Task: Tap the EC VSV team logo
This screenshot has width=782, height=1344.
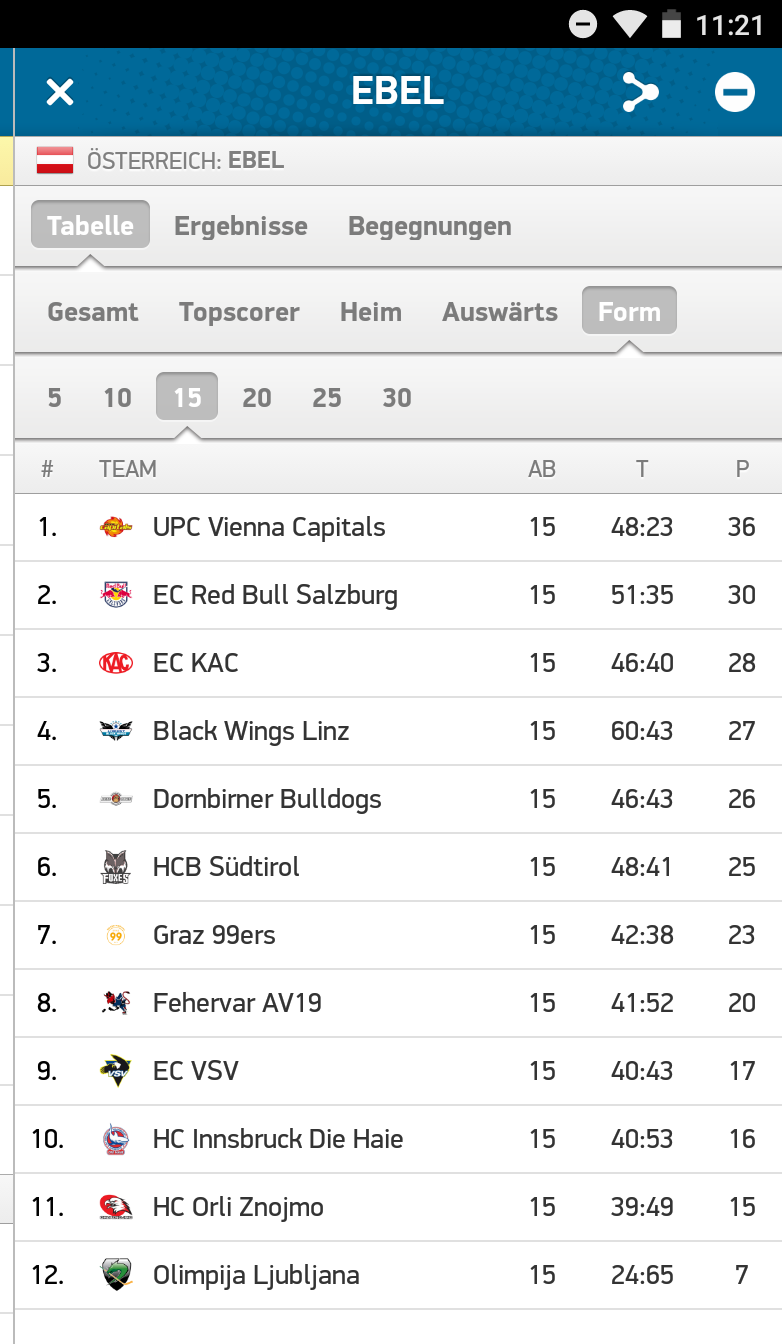Action: tap(116, 1071)
